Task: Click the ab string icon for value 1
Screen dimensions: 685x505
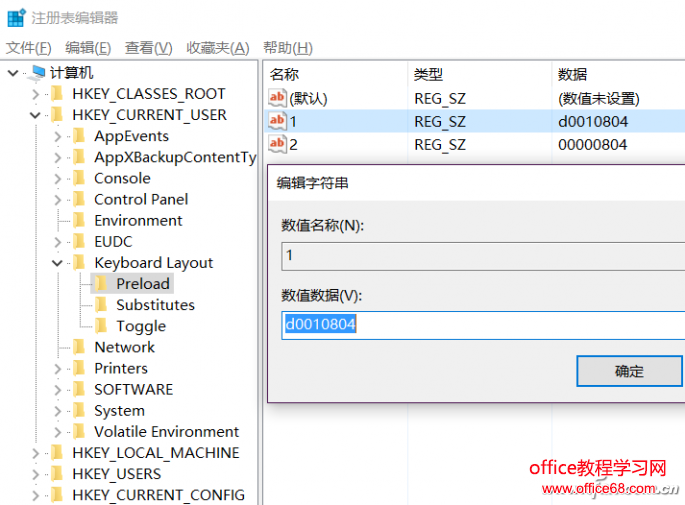Action: [x=277, y=121]
